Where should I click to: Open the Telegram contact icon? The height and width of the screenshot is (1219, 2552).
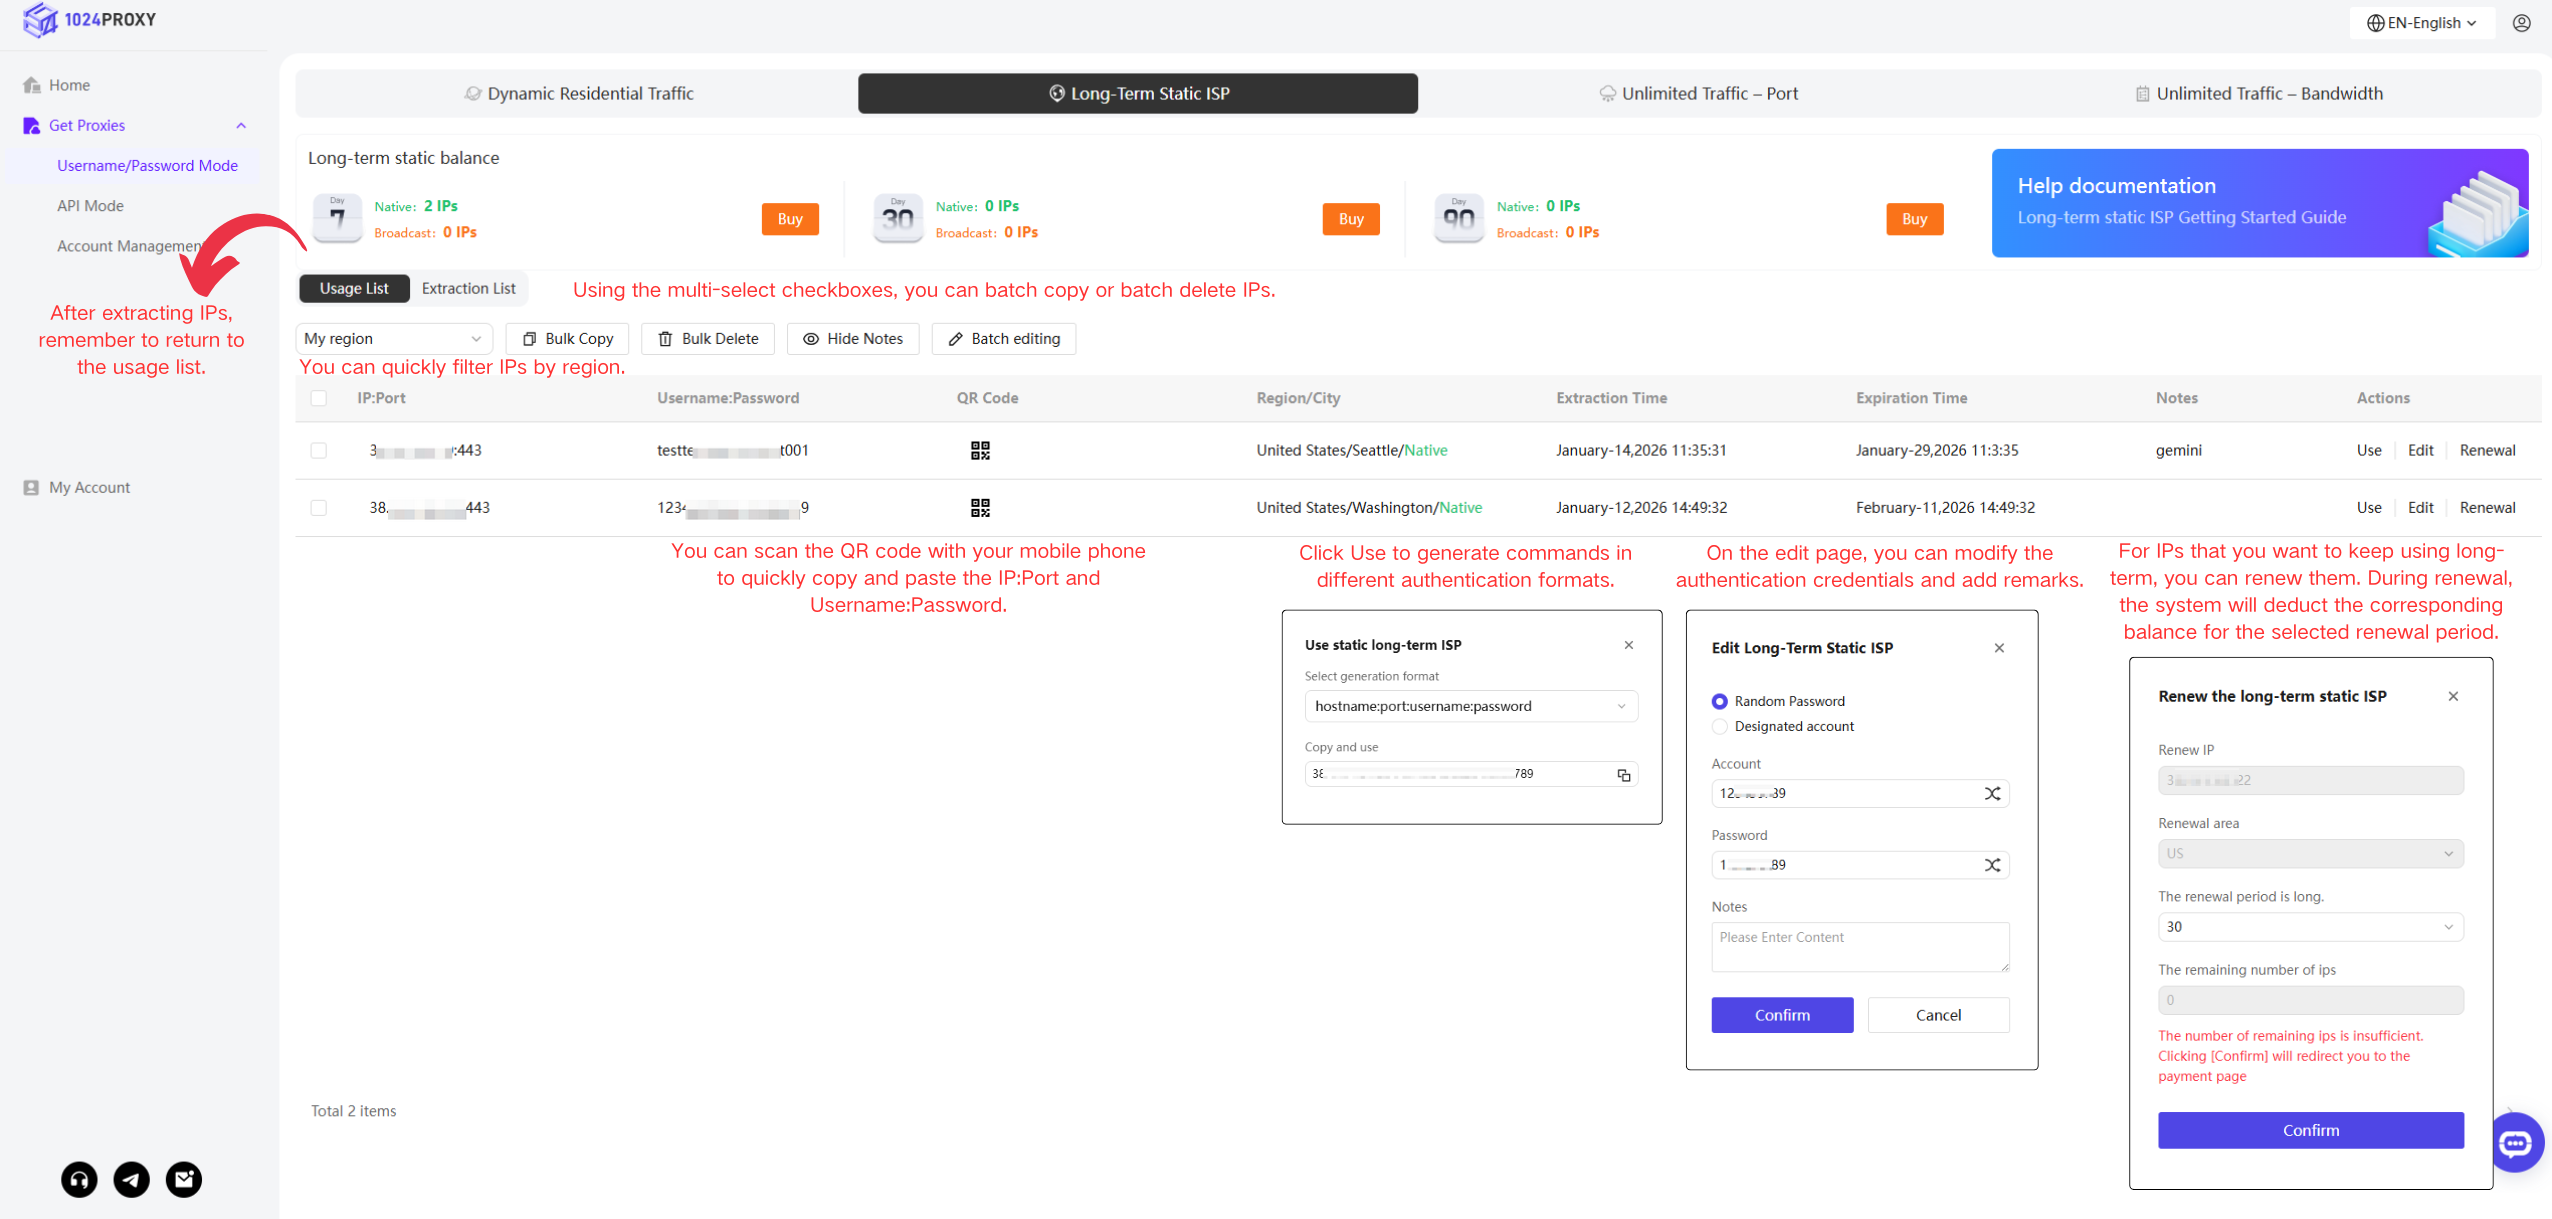pyautogui.click(x=132, y=1180)
